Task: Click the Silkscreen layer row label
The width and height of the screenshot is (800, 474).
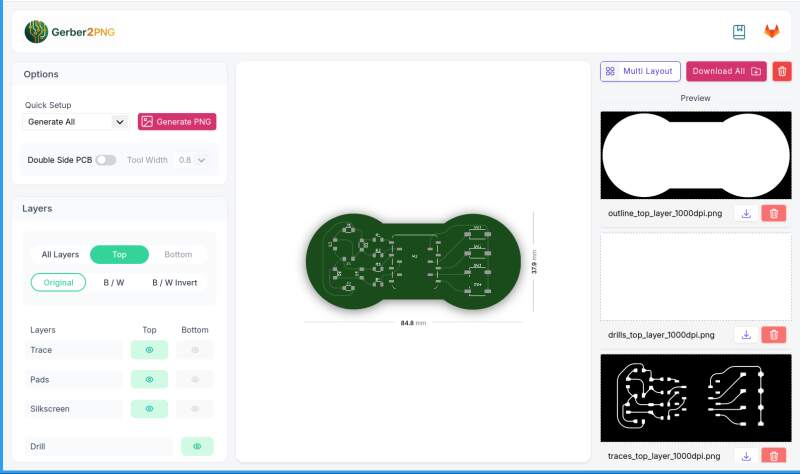Action: (49, 409)
